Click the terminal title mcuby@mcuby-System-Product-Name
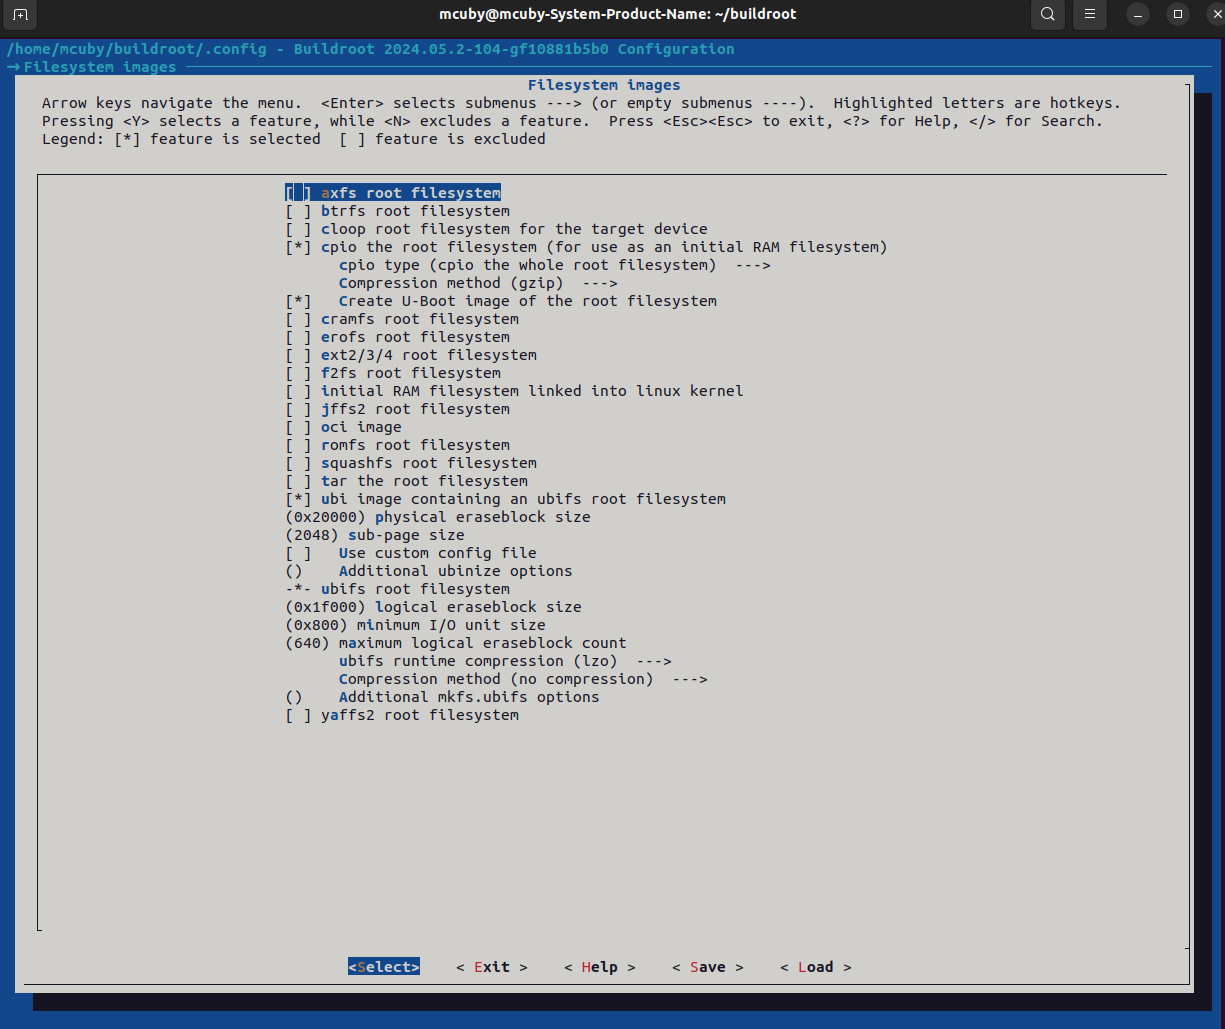 tap(618, 14)
